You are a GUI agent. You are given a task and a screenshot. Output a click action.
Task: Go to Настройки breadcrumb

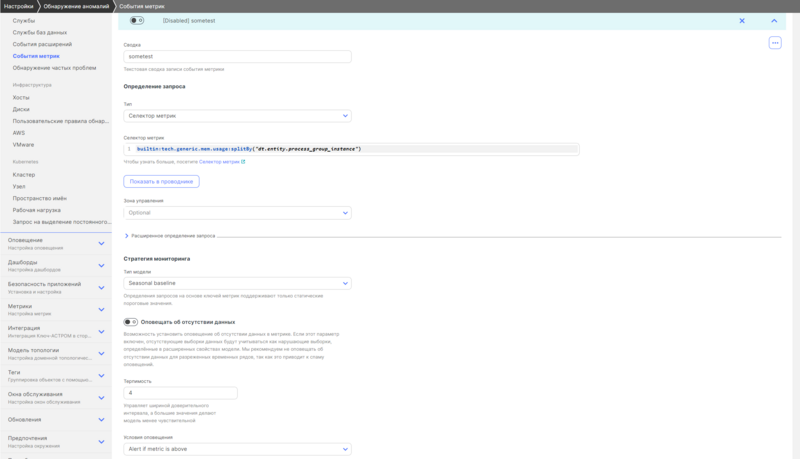tap(19, 6)
